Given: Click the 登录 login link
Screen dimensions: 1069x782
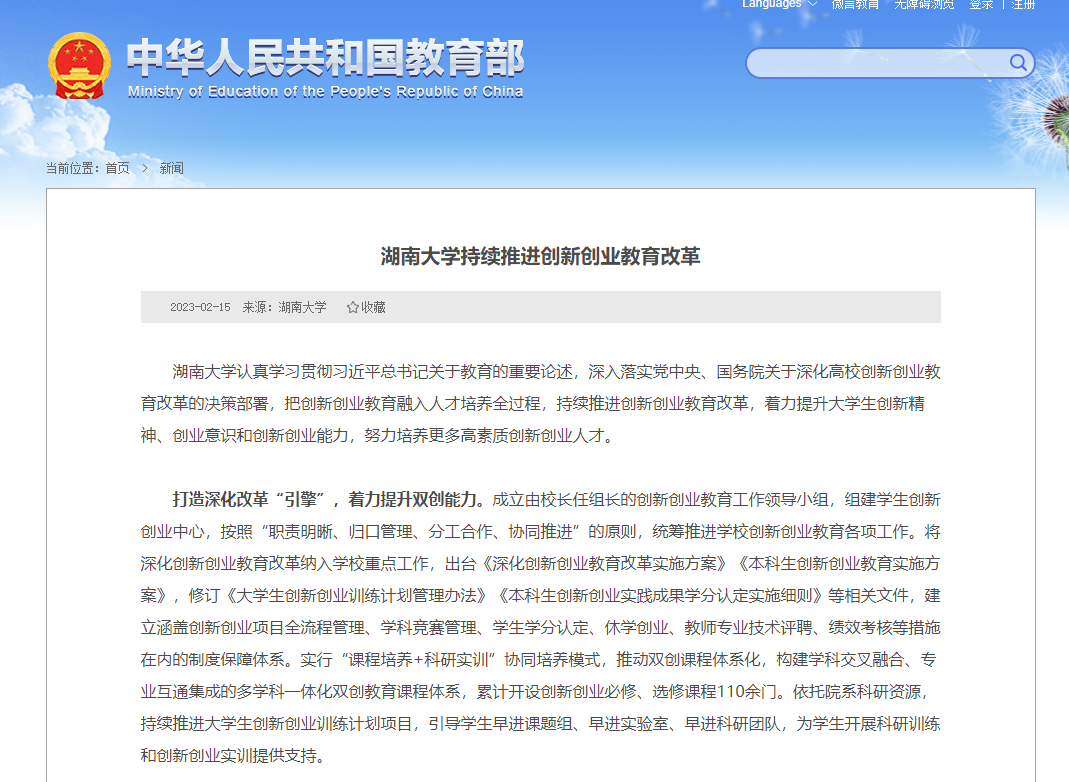Looking at the screenshot, I should click(981, 4).
